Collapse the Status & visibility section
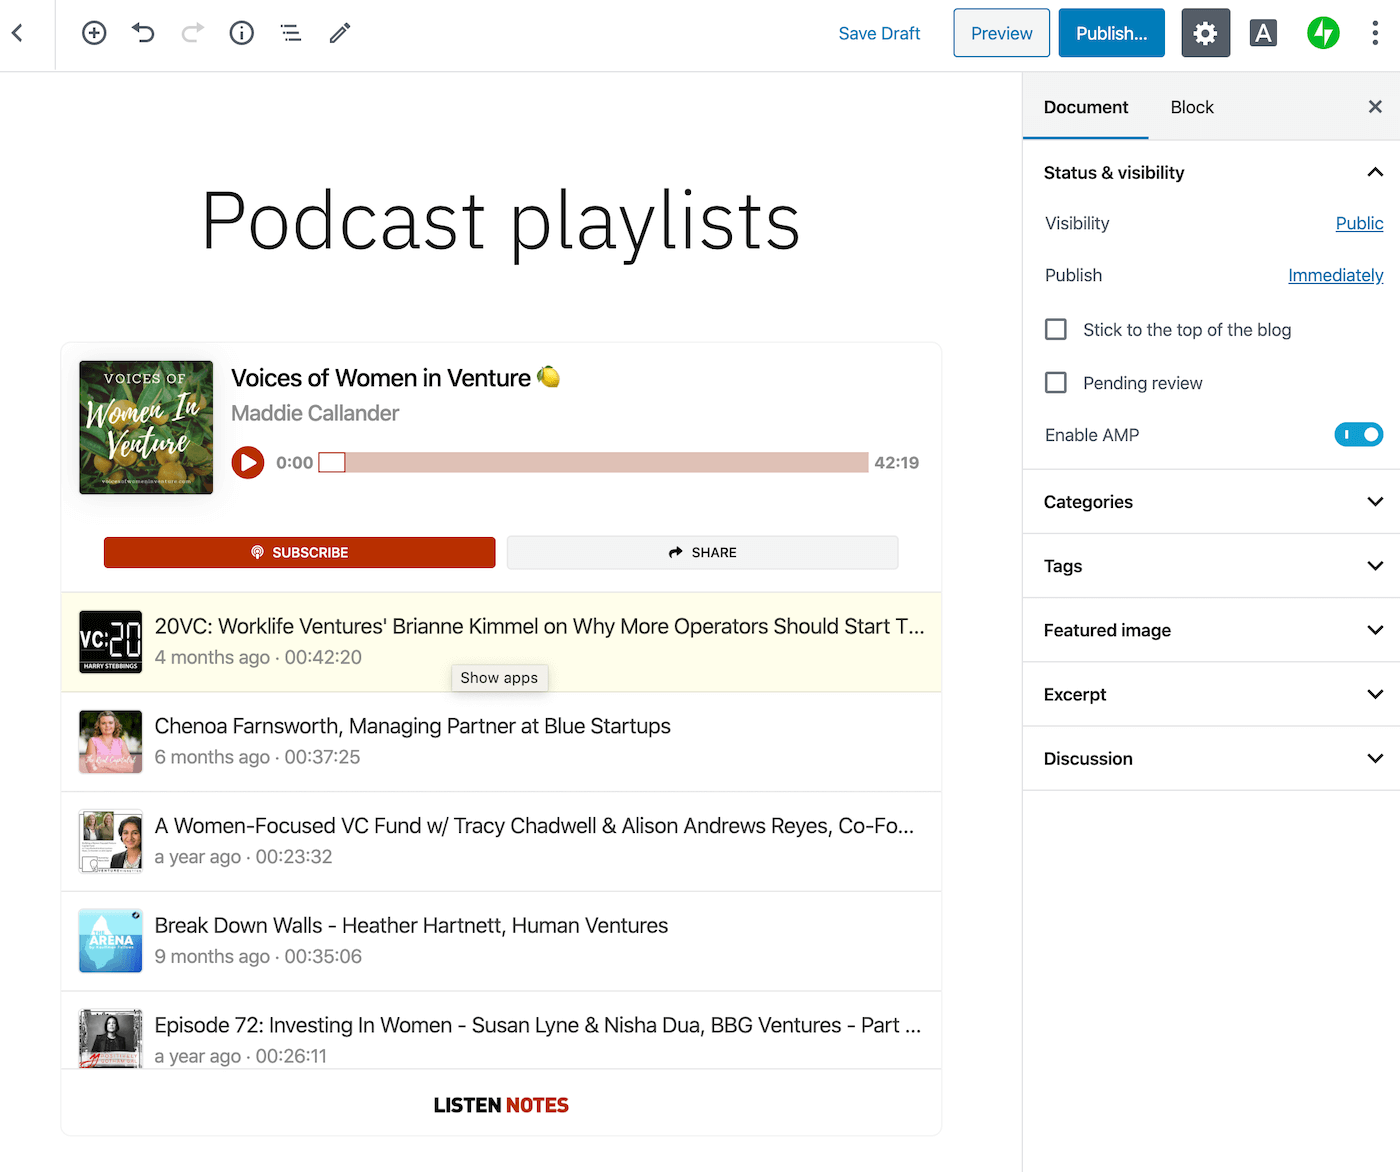Image resolution: width=1400 pixels, height=1172 pixels. [x=1211, y=172]
